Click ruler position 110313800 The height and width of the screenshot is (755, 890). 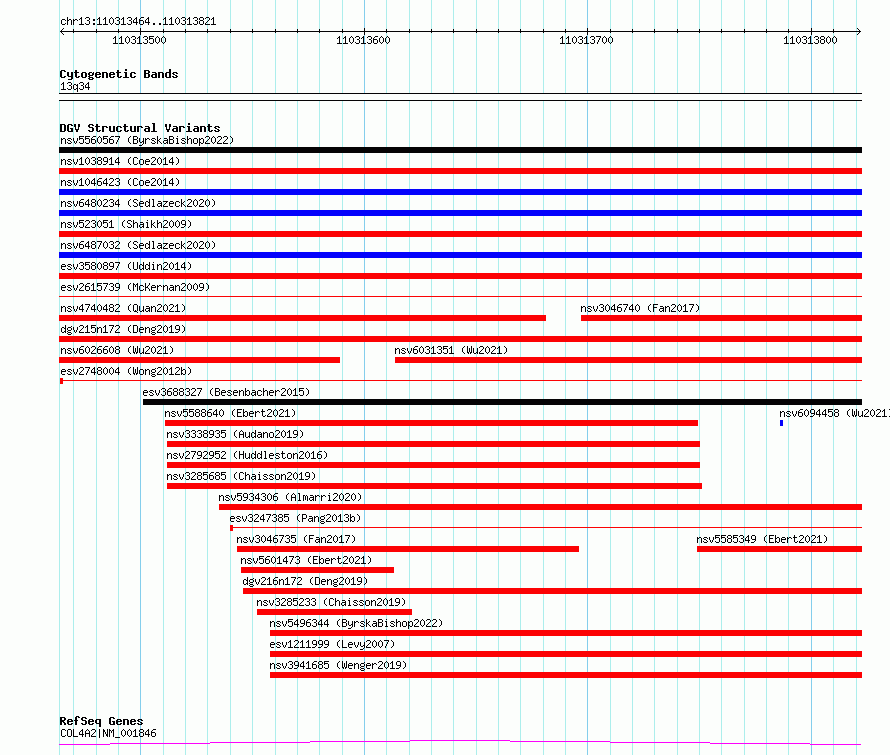(x=810, y=40)
